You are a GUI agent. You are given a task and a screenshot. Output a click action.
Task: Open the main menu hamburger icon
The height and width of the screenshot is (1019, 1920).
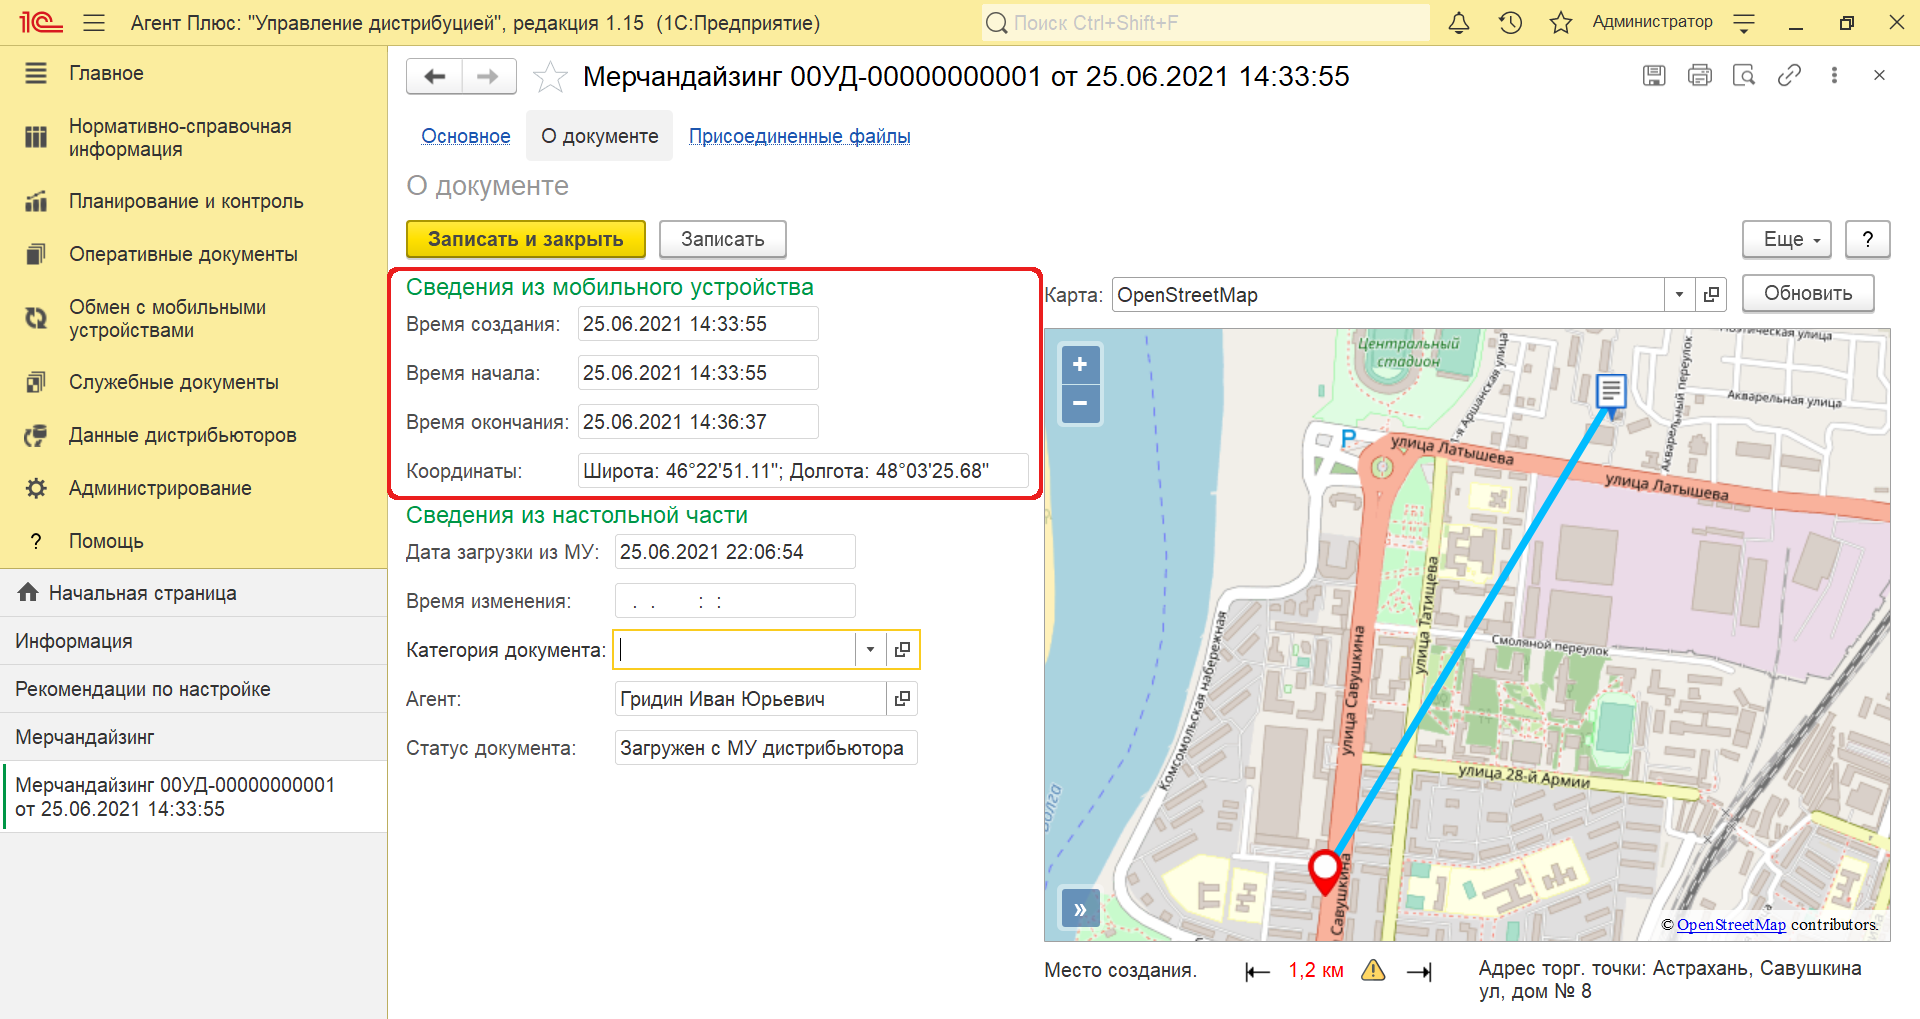pos(94,22)
